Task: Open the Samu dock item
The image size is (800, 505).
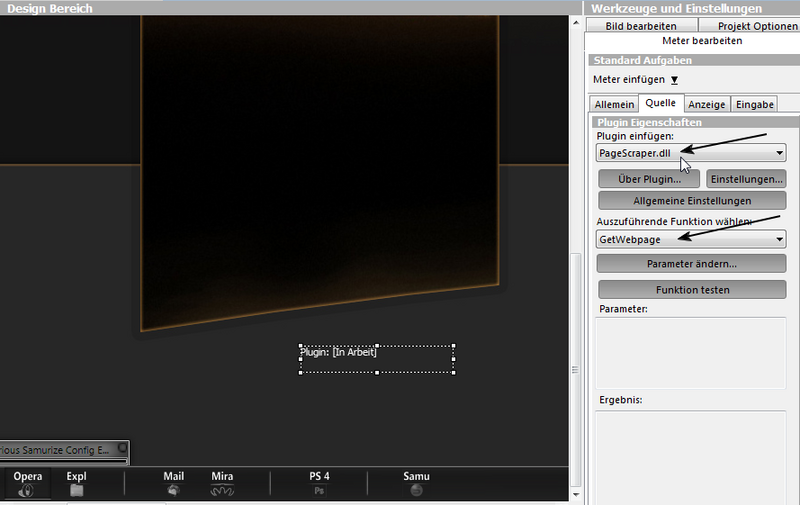Action: pyautogui.click(x=416, y=483)
